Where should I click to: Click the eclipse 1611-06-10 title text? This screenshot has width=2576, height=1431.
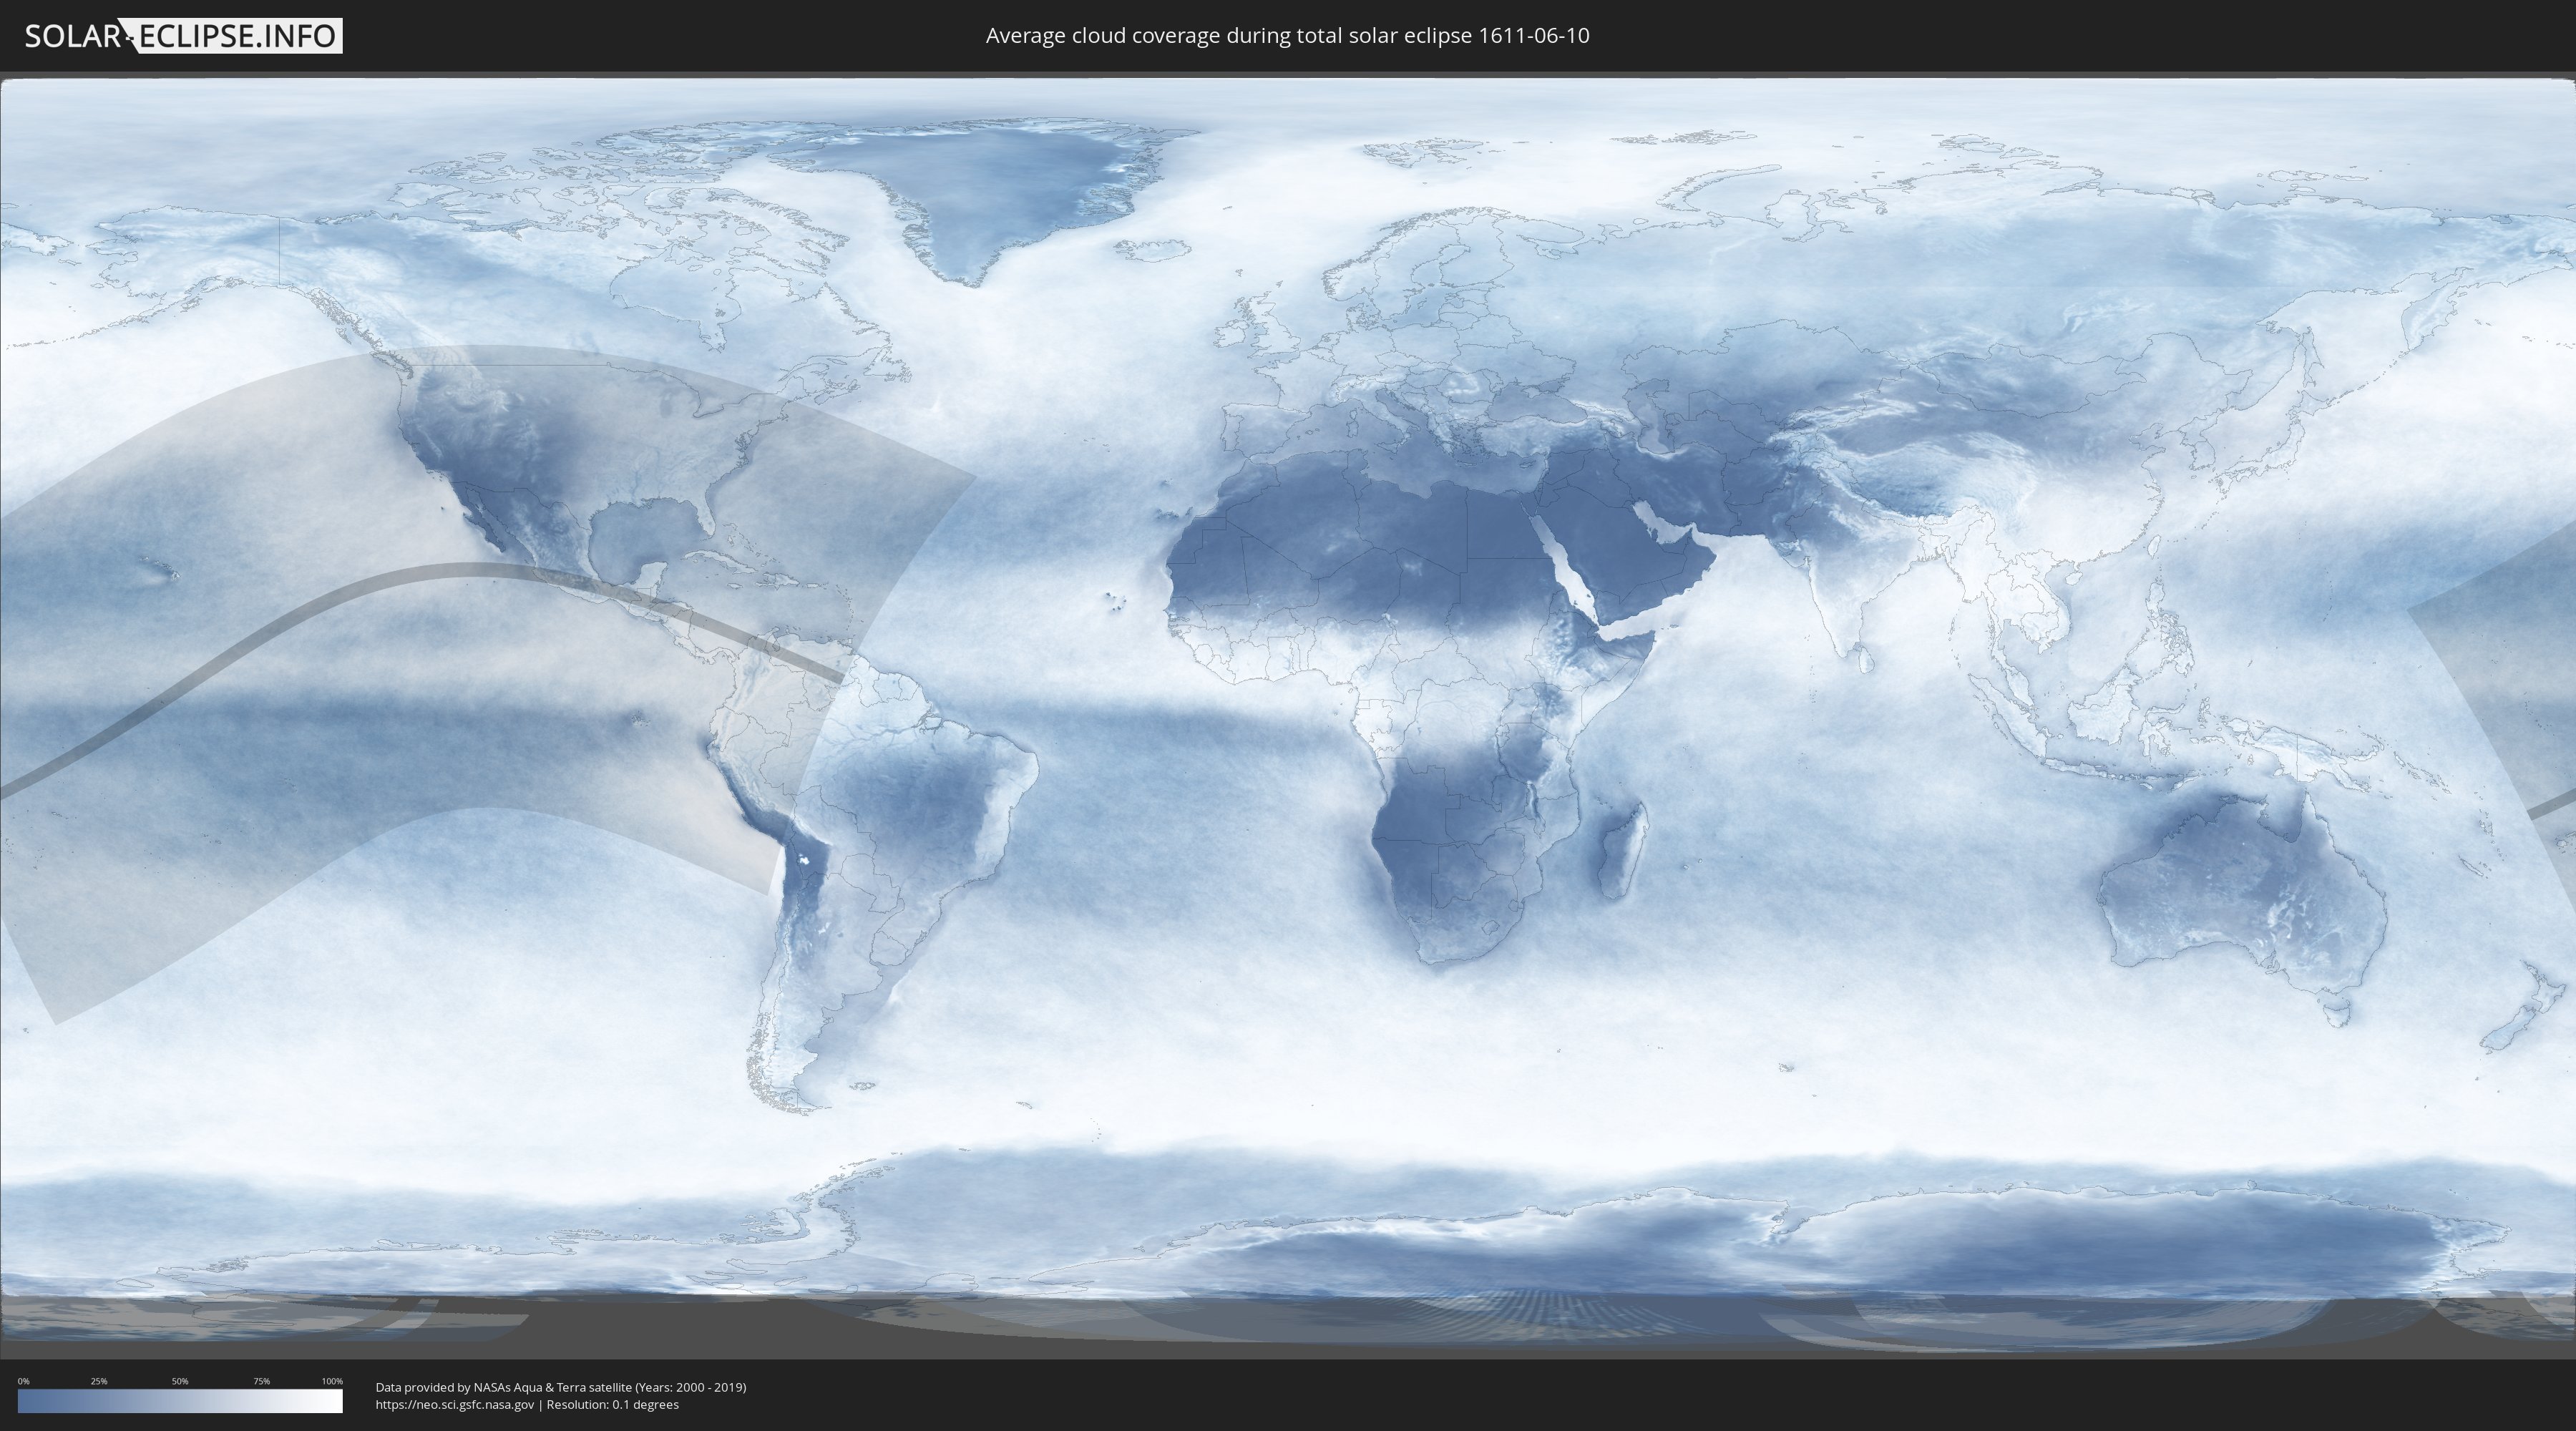click(x=1287, y=36)
